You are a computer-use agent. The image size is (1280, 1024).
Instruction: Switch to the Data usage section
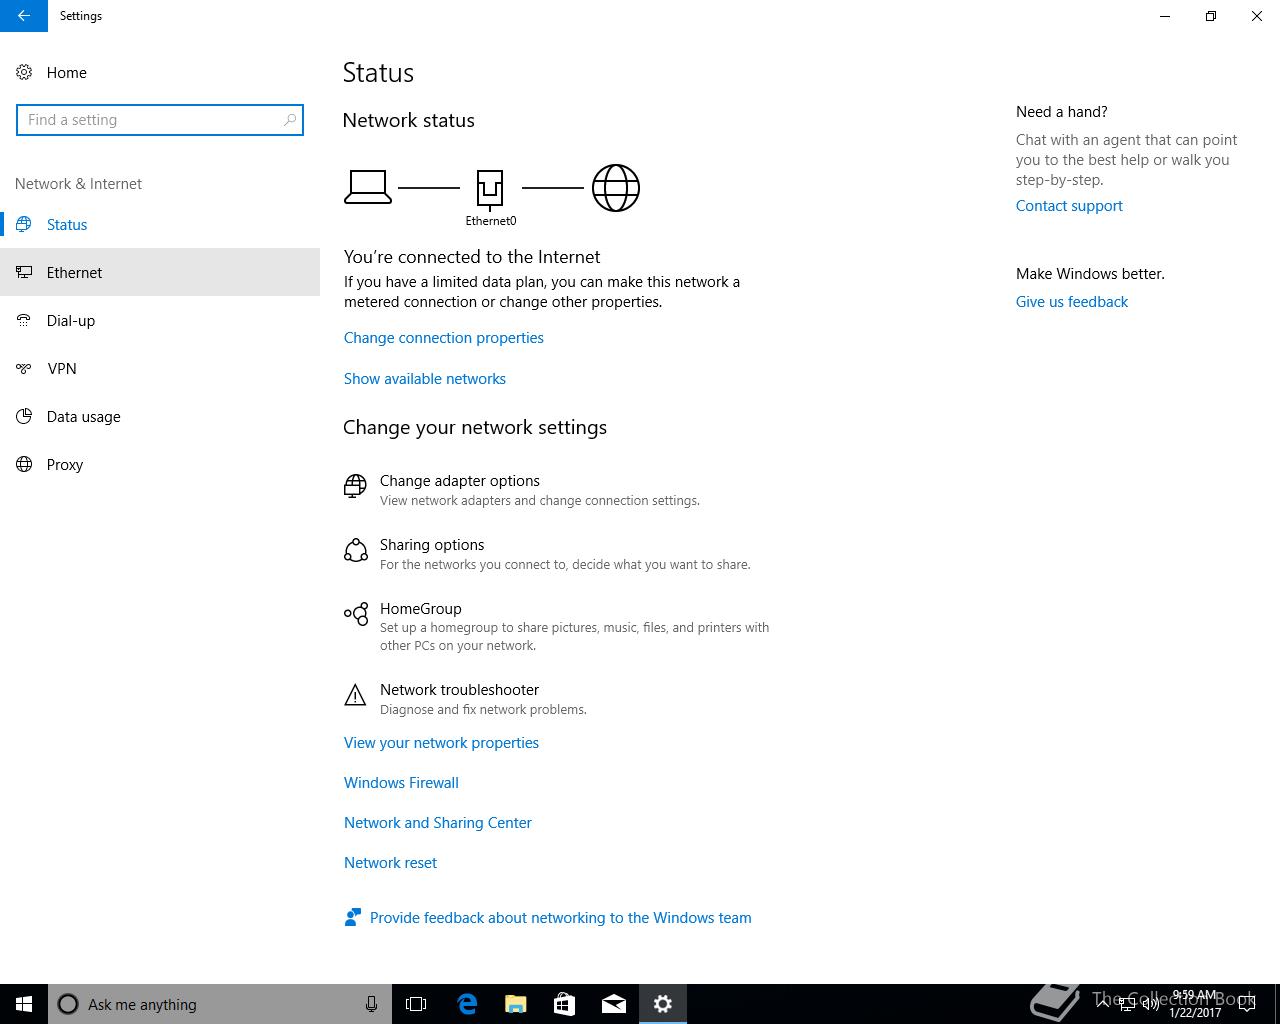click(160, 416)
